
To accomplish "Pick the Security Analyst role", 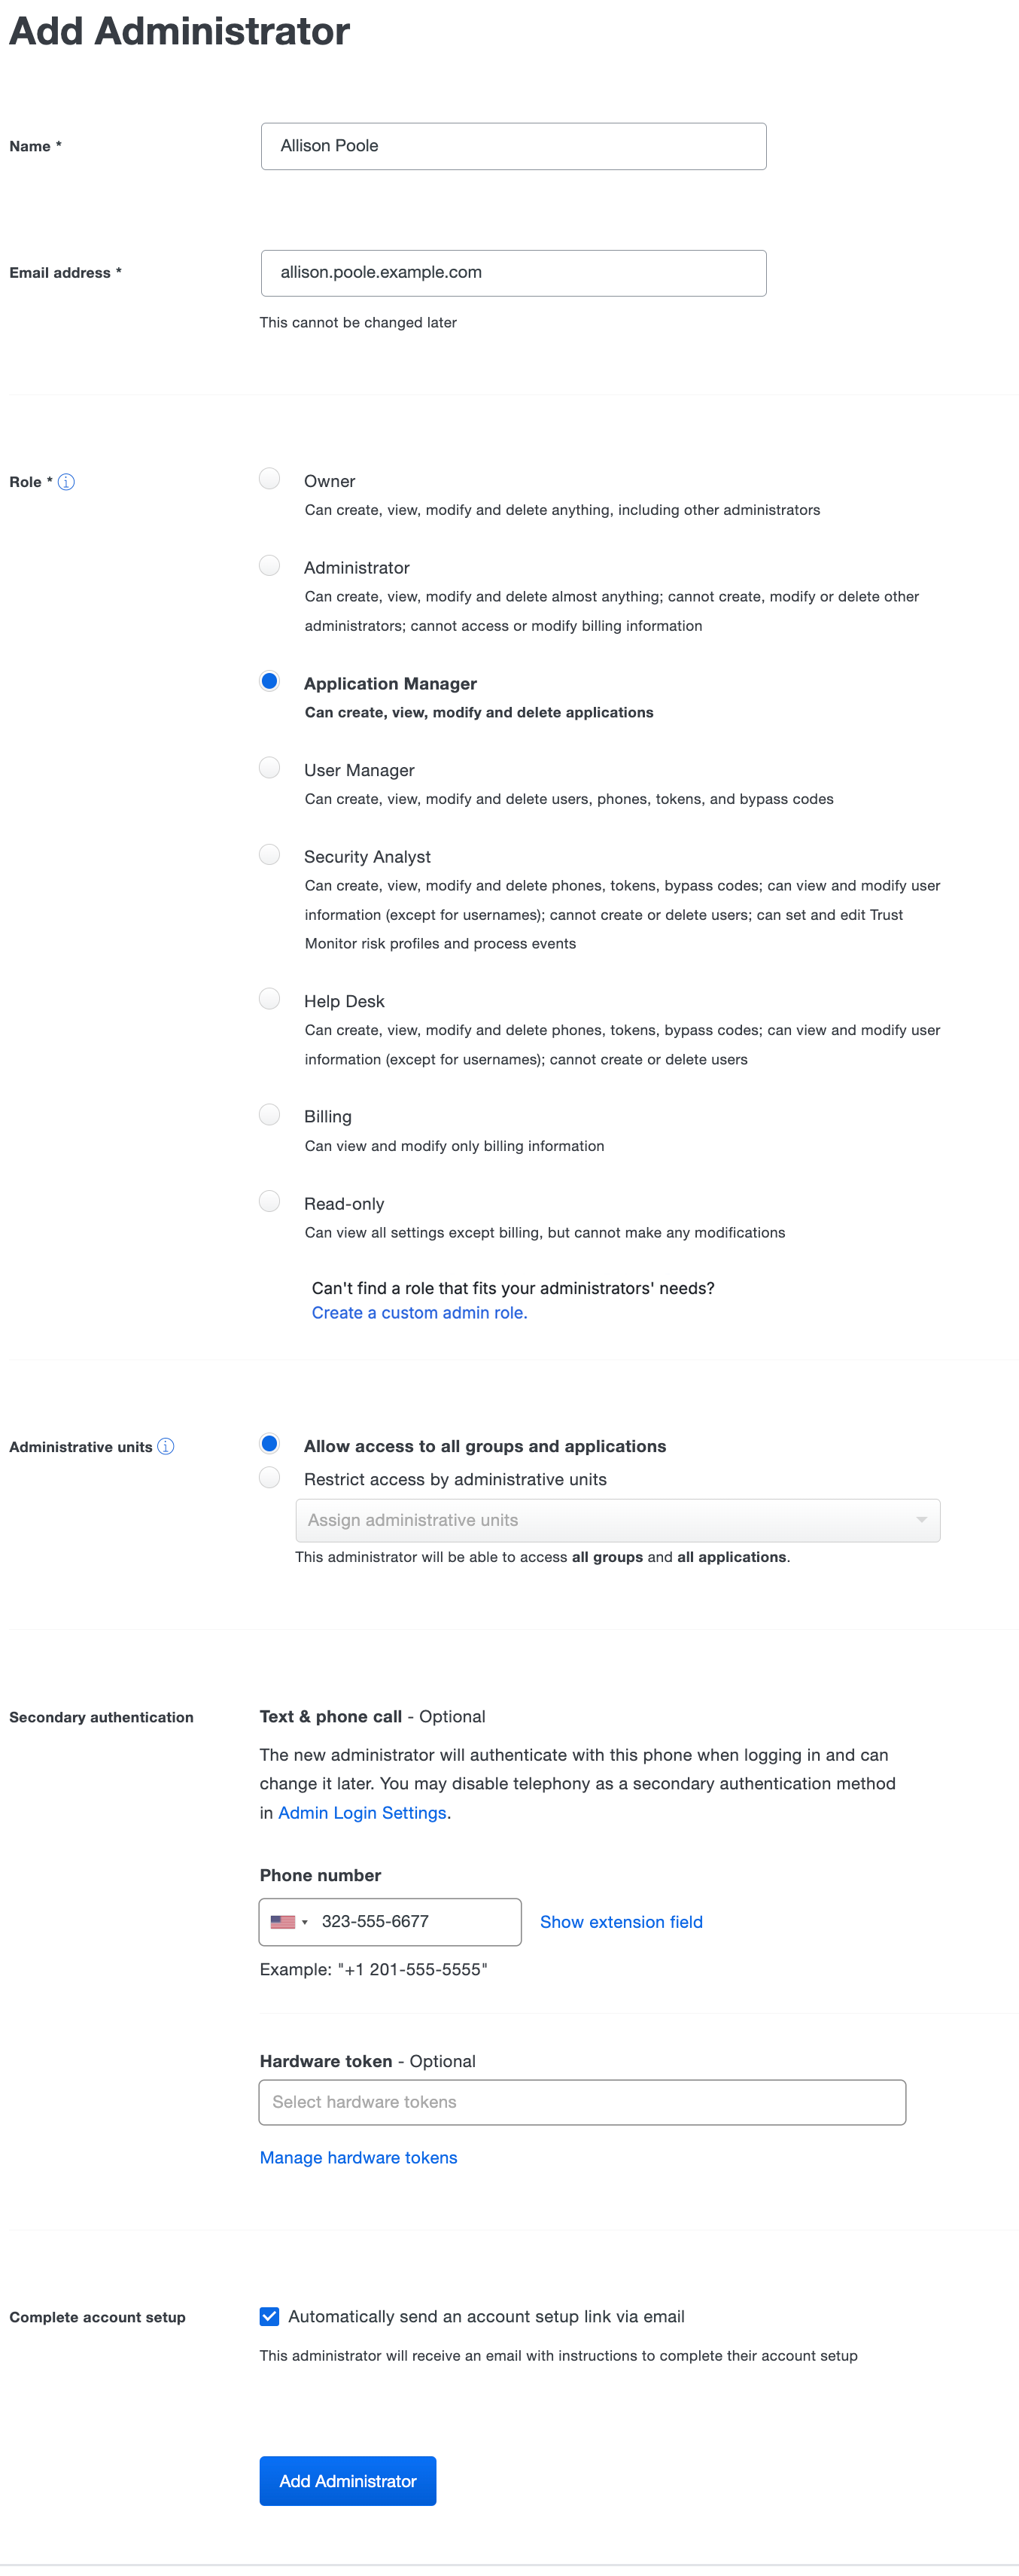I will [269, 855].
